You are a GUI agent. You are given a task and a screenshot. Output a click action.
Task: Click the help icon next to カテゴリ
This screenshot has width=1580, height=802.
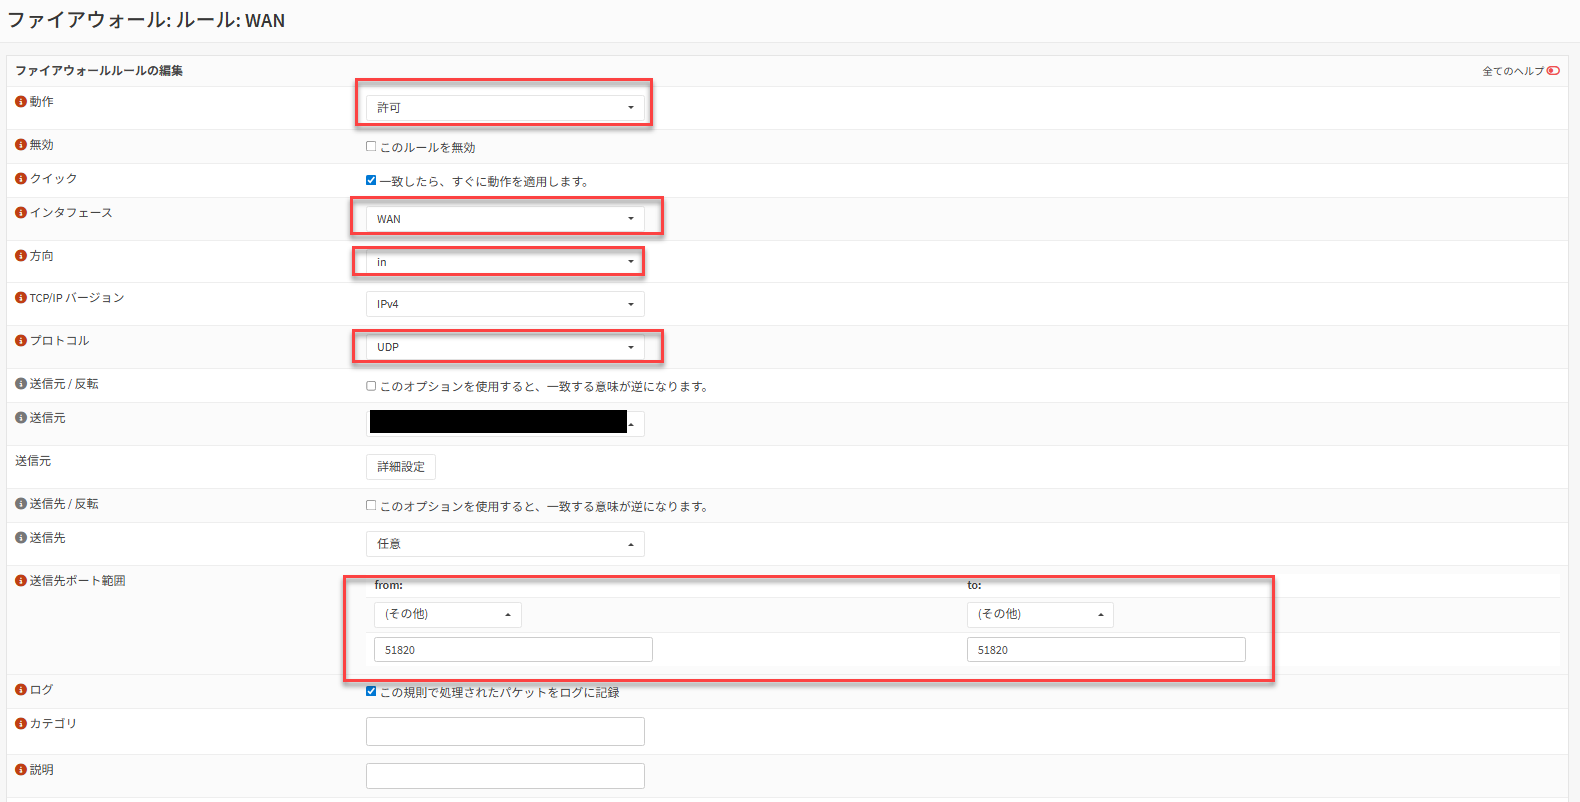click(x=21, y=724)
